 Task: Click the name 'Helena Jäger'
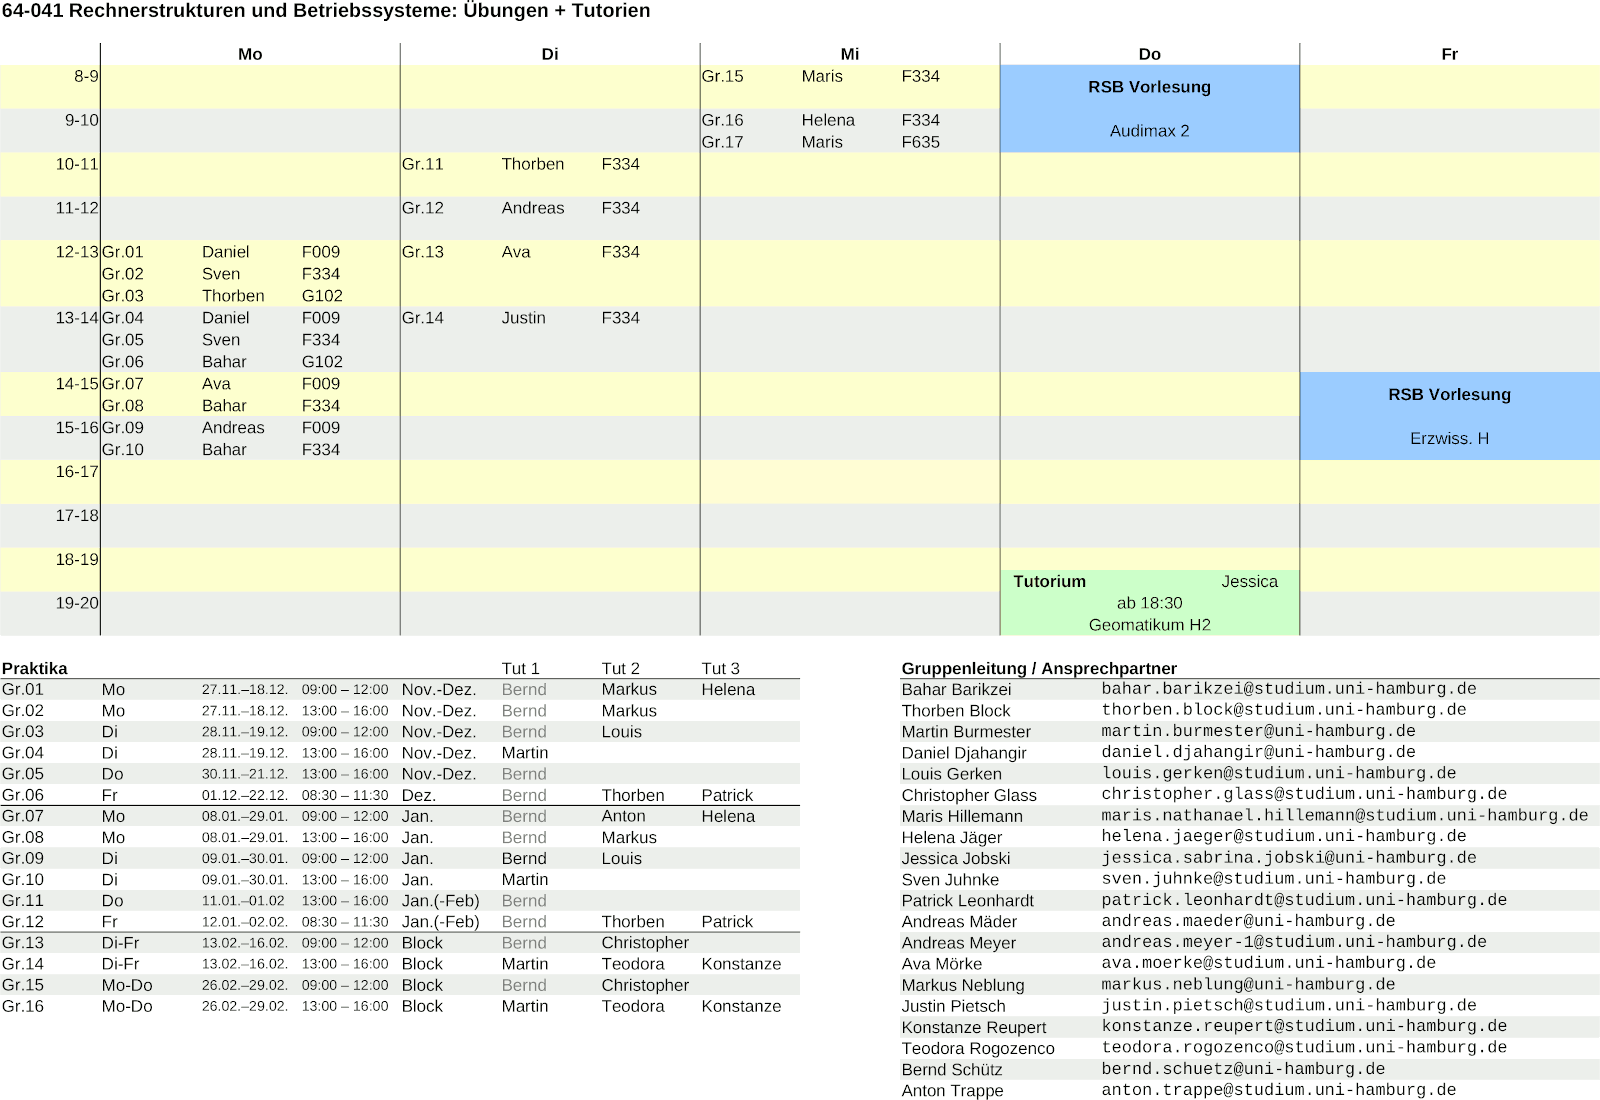[x=952, y=838]
